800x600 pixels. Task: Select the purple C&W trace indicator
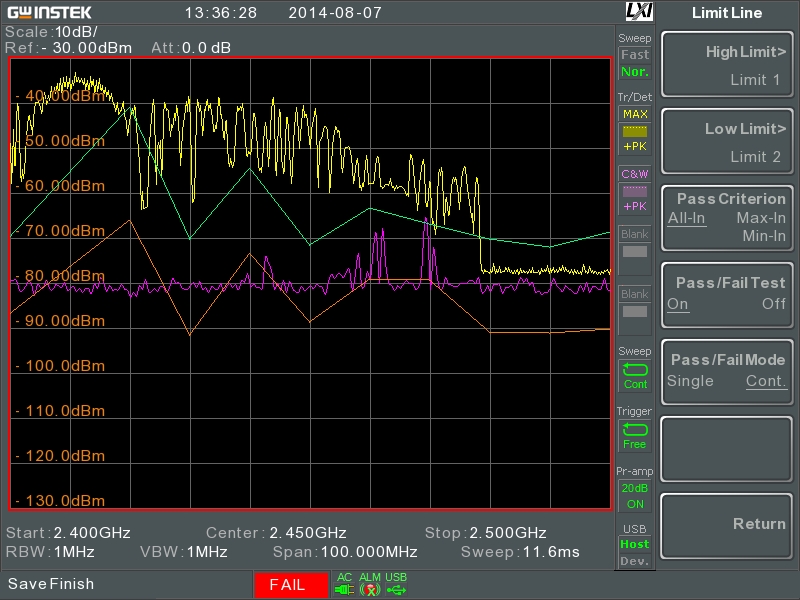click(x=635, y=174)
